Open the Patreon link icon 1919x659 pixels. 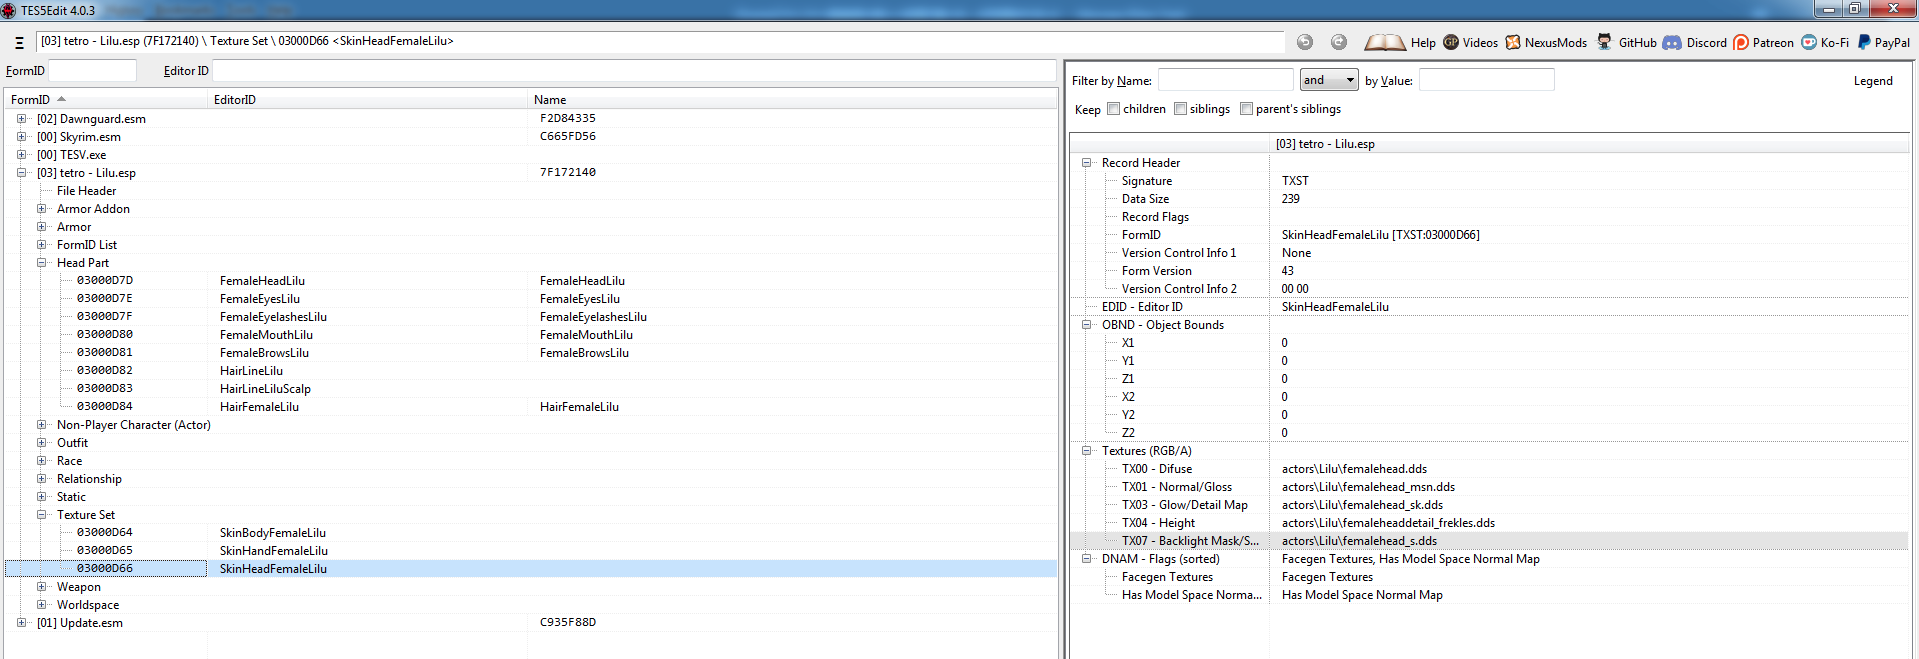tap(1741, 42)
